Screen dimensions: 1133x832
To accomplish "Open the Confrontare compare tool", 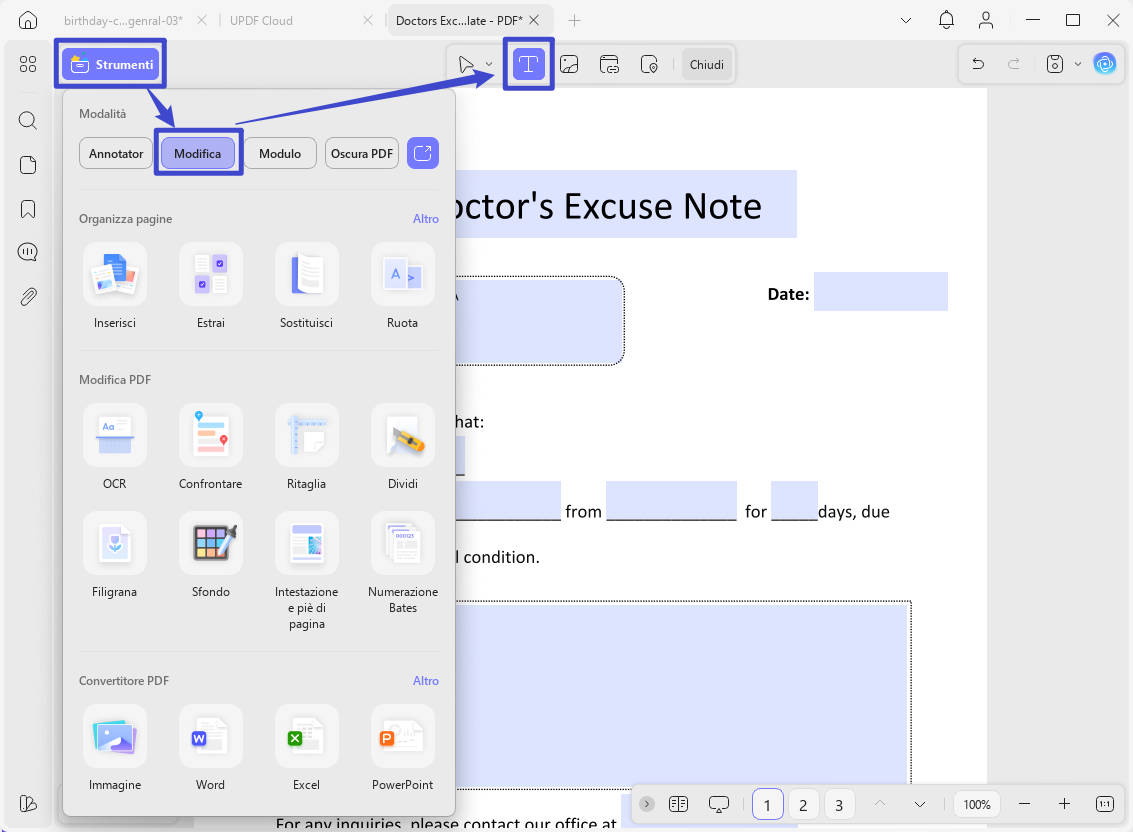I will [210, 447].
